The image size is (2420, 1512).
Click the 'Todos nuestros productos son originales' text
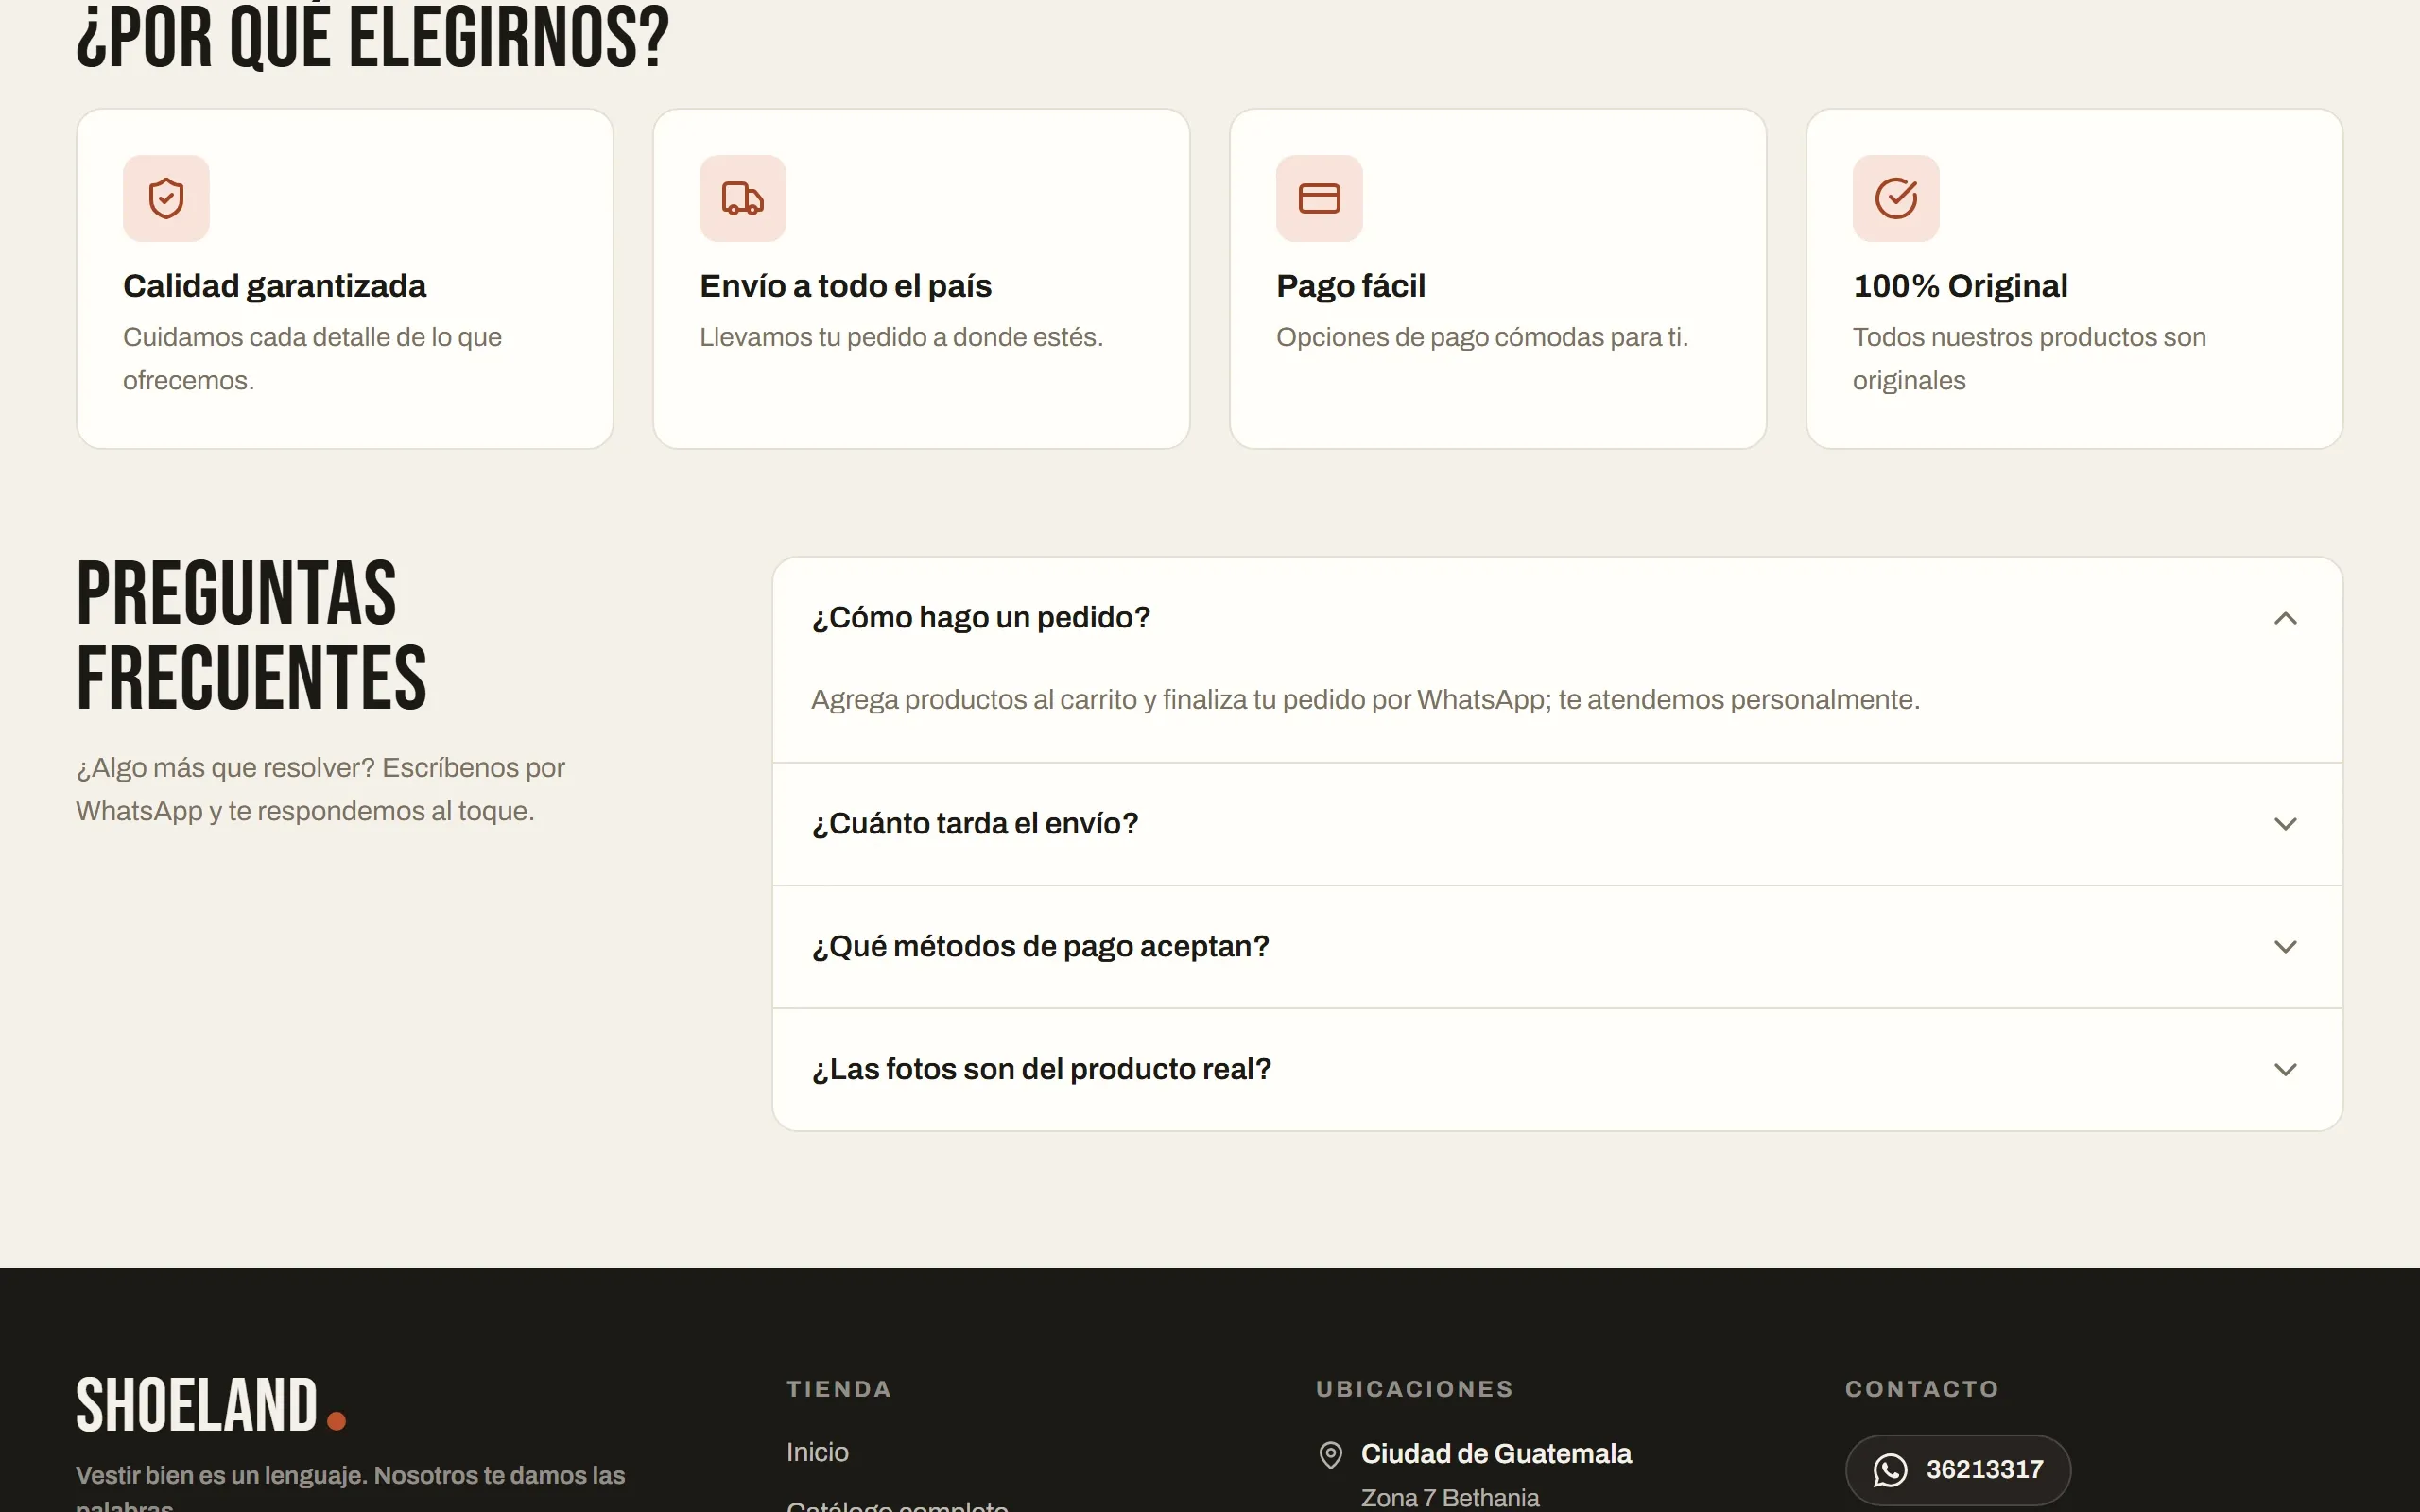click(2029, 359)
